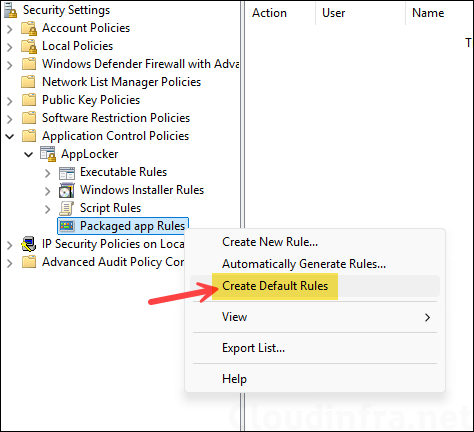Select the Security Settings tree label
This screenshot has height=432, width=474.
(x=66, y=10)
